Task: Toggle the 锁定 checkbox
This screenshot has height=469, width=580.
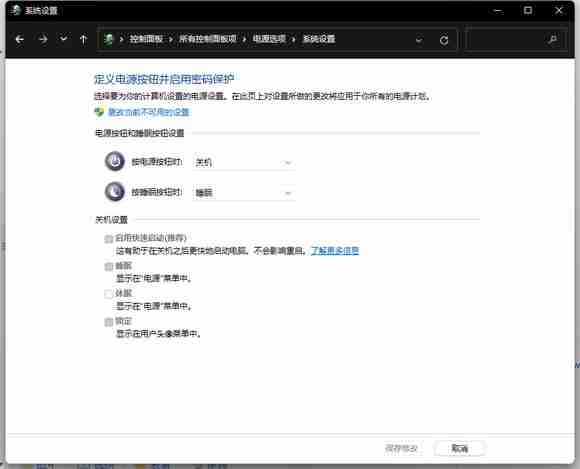Action: pos(108,322)
